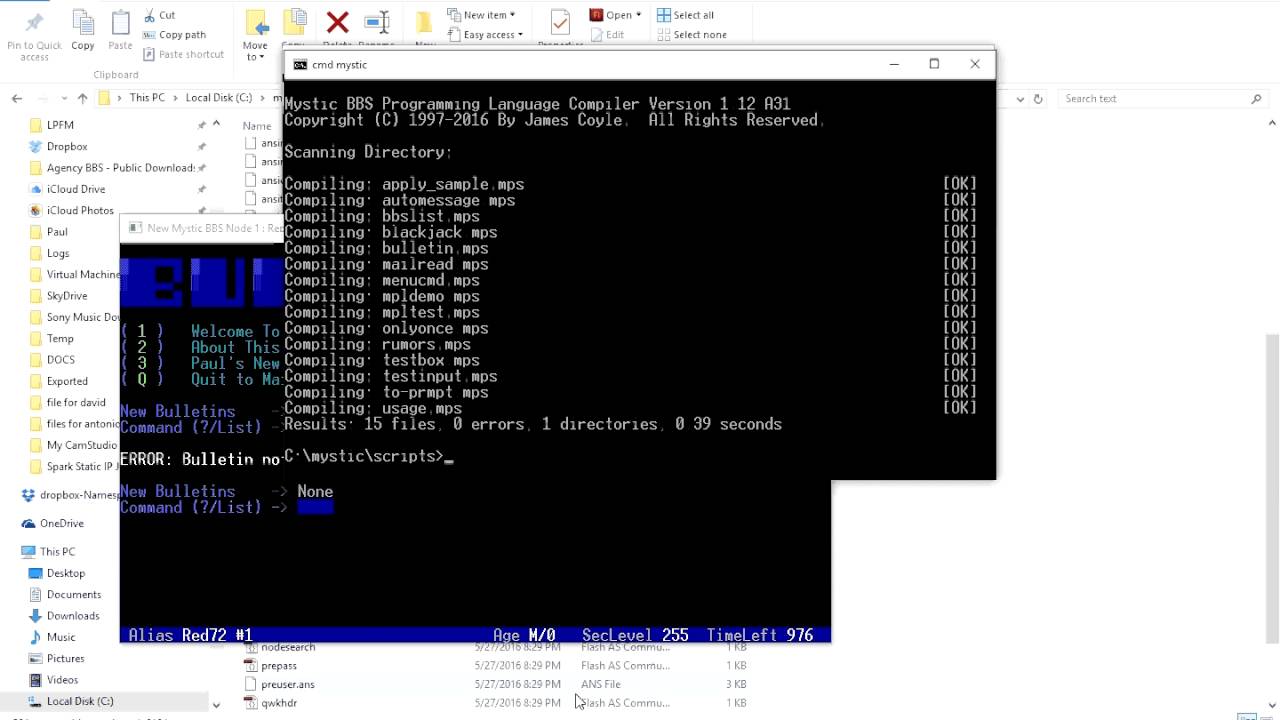Click the Up one level arrow
The width and height of the screenshot is (1280, 720).
pos(82,98)
